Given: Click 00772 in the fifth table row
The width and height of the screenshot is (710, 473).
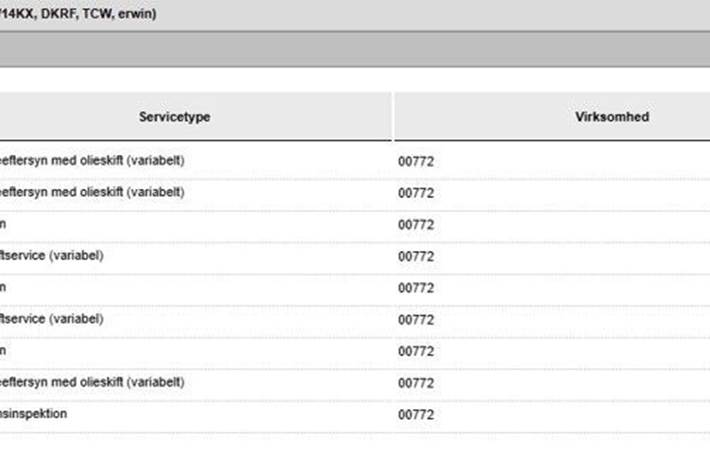Looking at the screenshot, I should (x=416, y=288).
